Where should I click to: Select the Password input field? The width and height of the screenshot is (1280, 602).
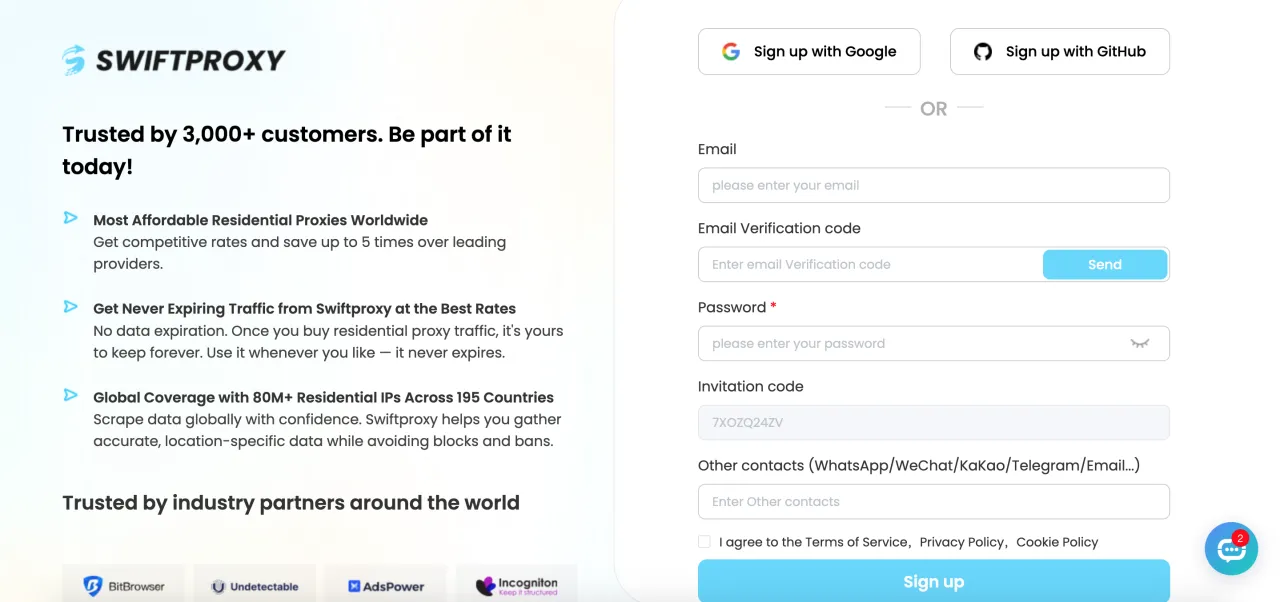tap(915, 344)
